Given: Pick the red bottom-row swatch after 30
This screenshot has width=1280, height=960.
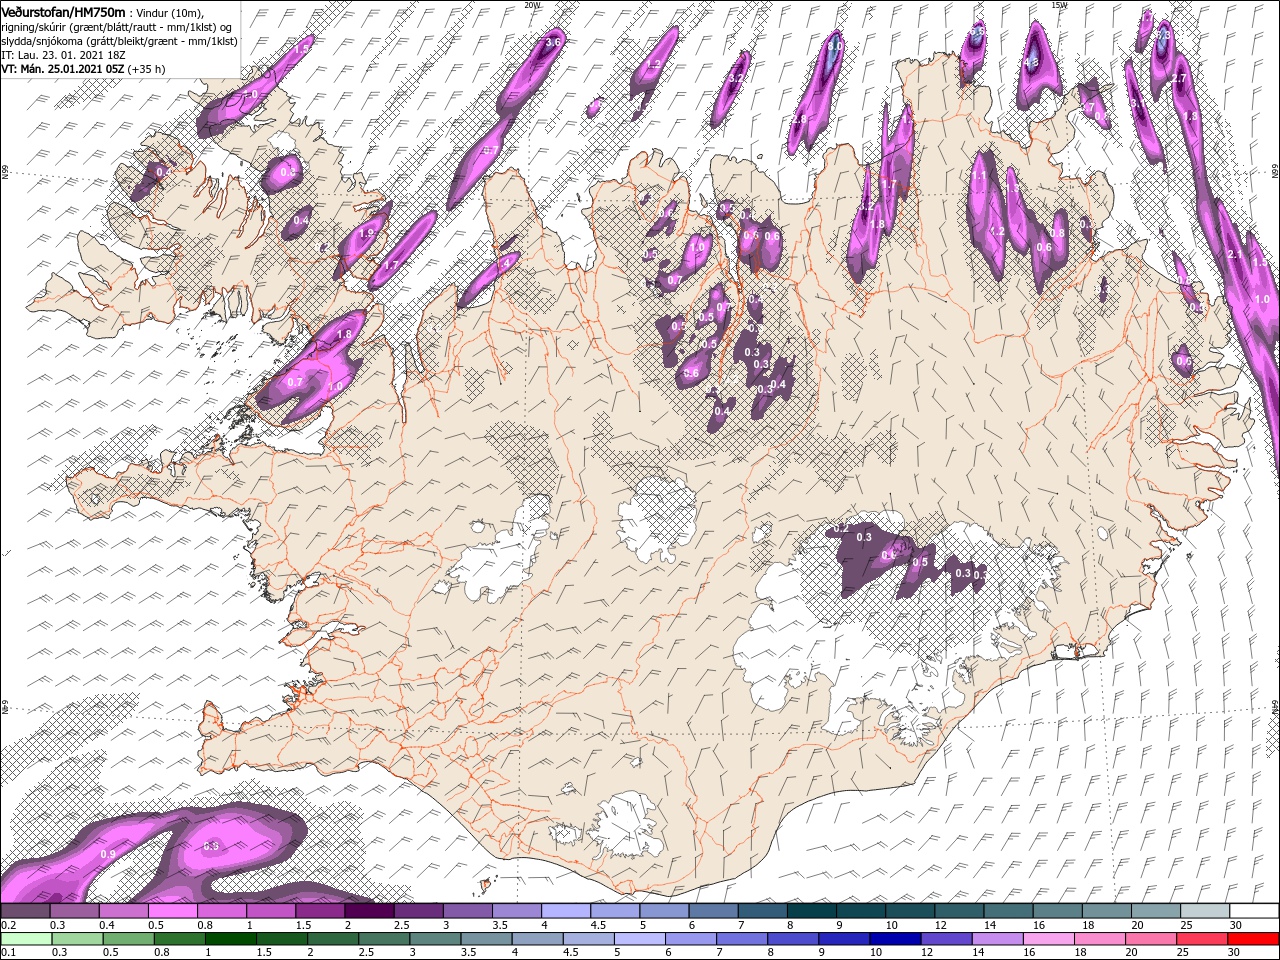Looking at the screenshot, I should (1254, 939).
